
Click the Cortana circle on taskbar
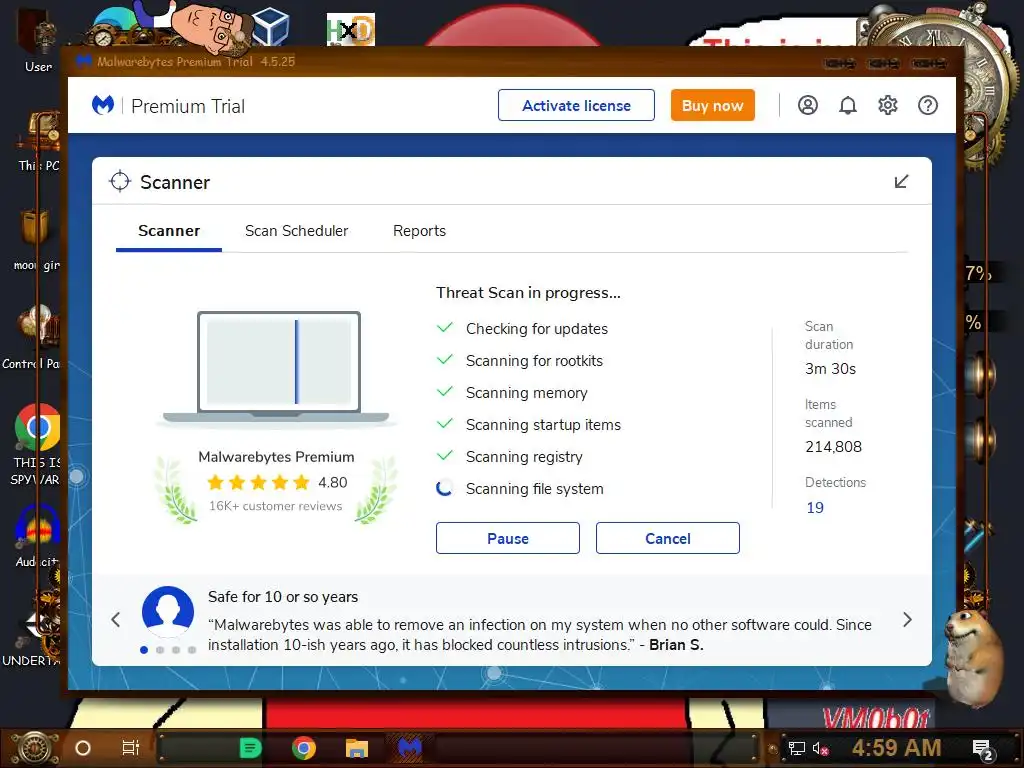click(82, 748)
